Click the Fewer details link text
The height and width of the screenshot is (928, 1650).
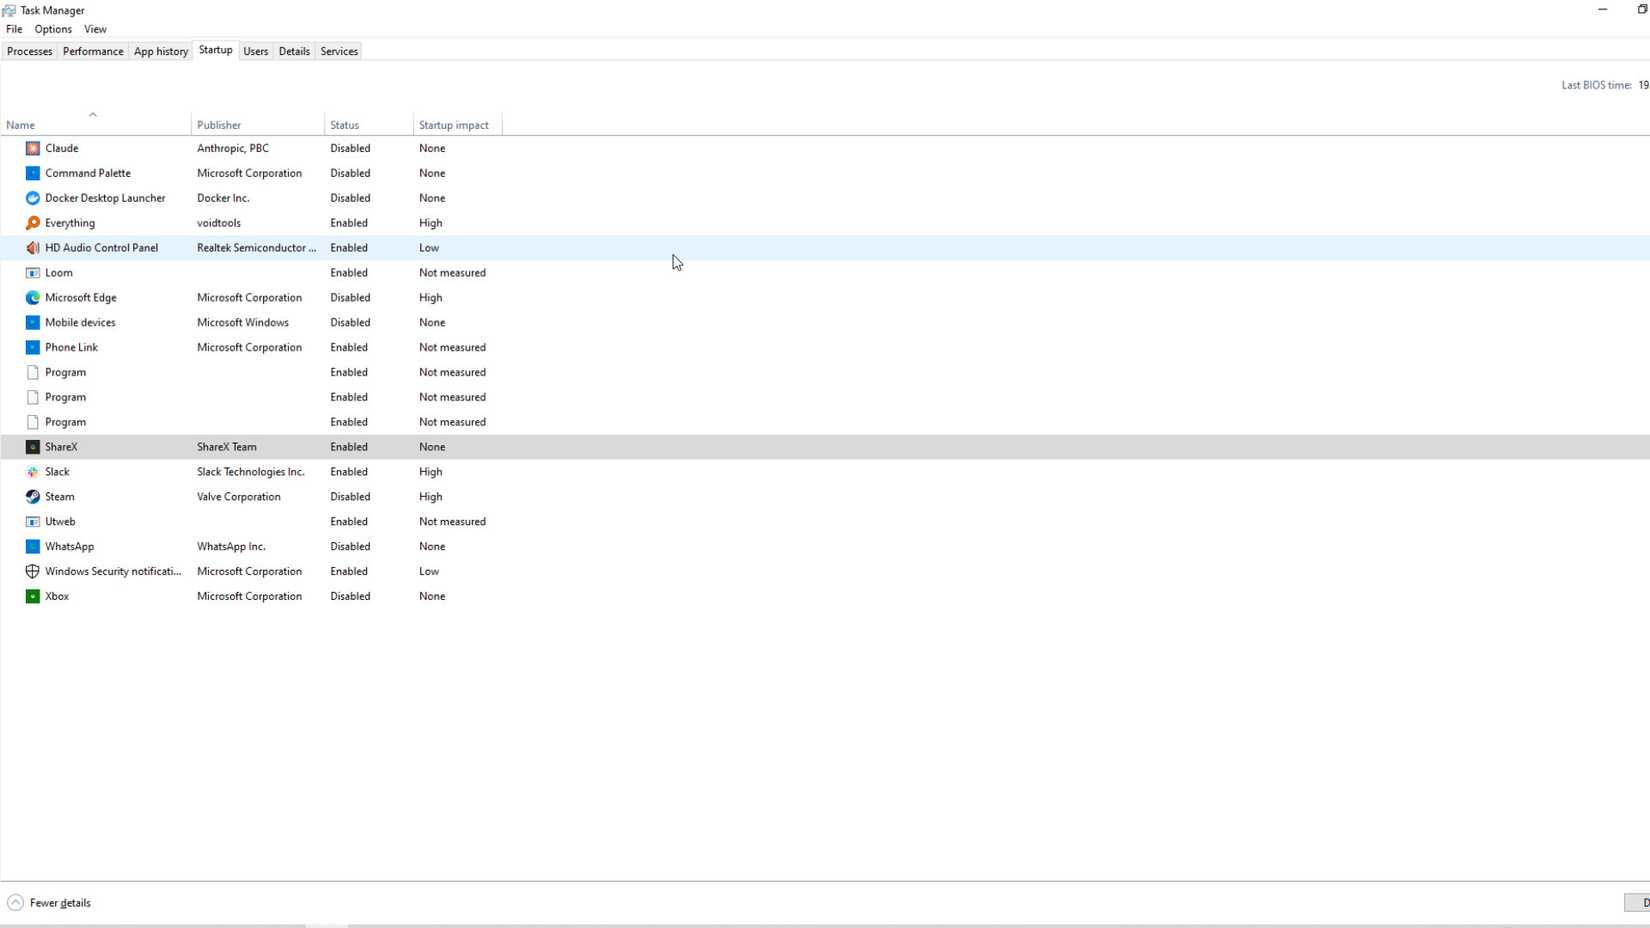60,903
